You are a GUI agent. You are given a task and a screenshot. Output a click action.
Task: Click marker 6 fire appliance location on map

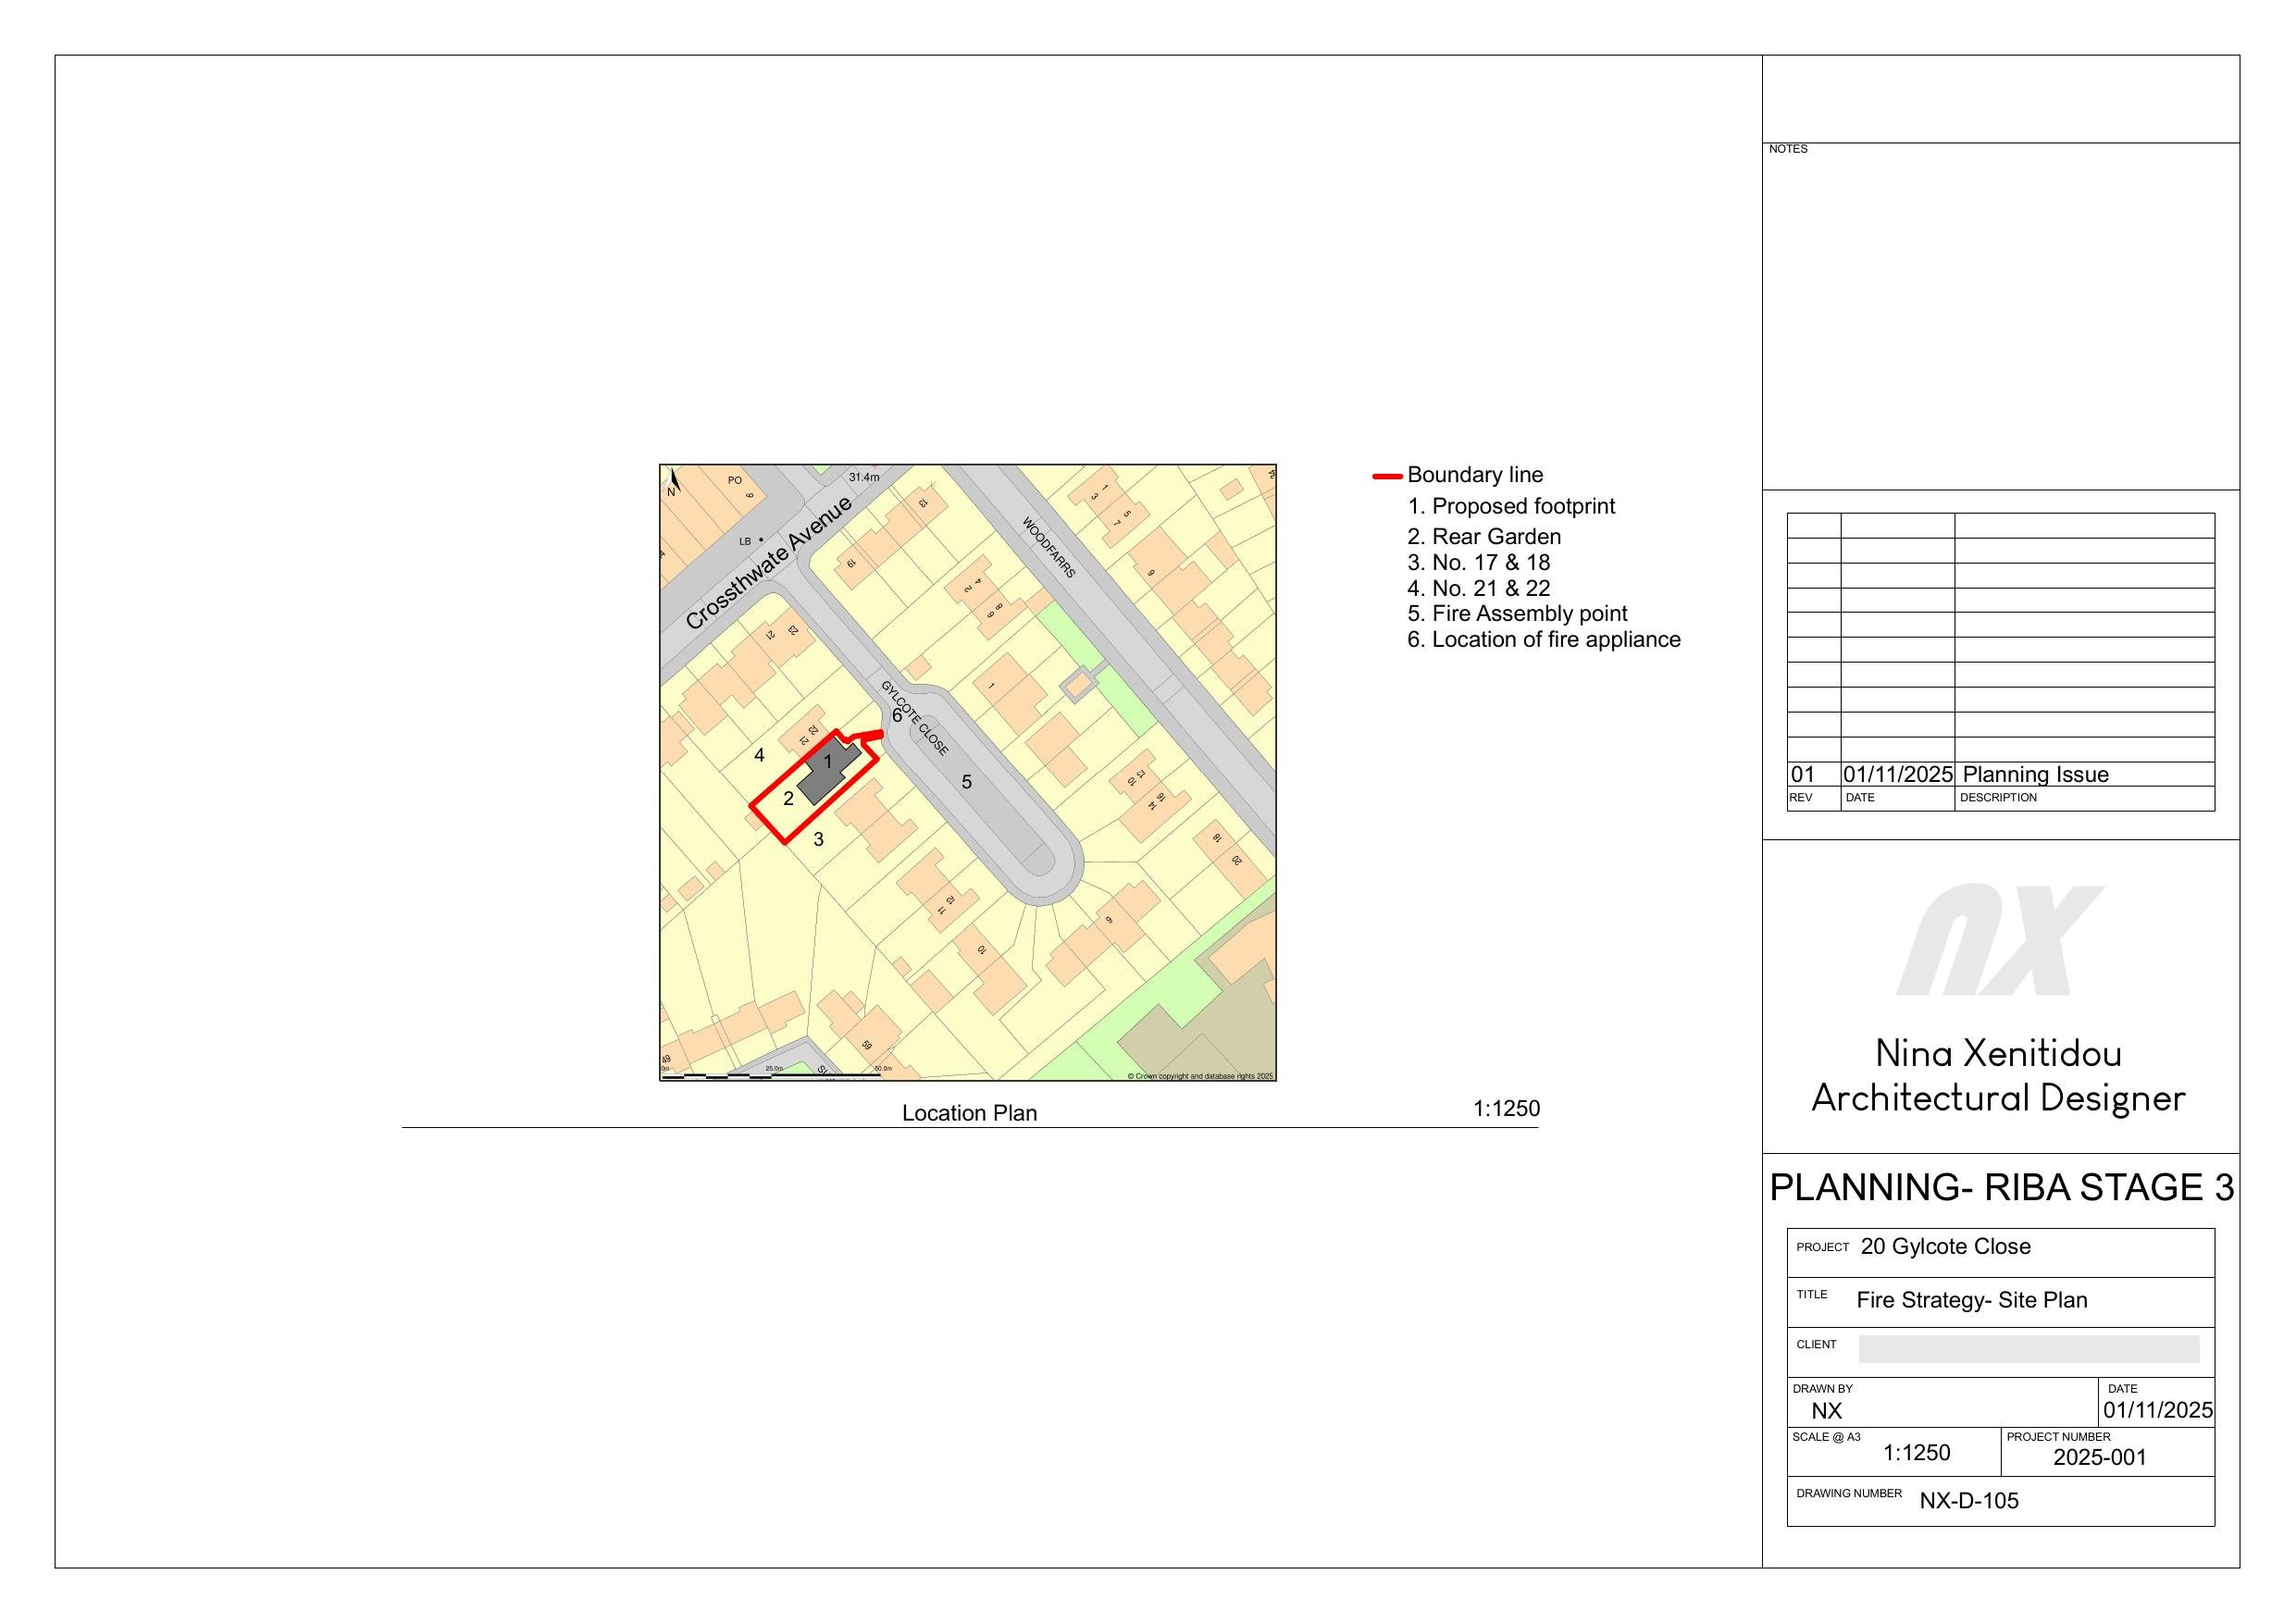pyautogui.click(x=896, y=716)
